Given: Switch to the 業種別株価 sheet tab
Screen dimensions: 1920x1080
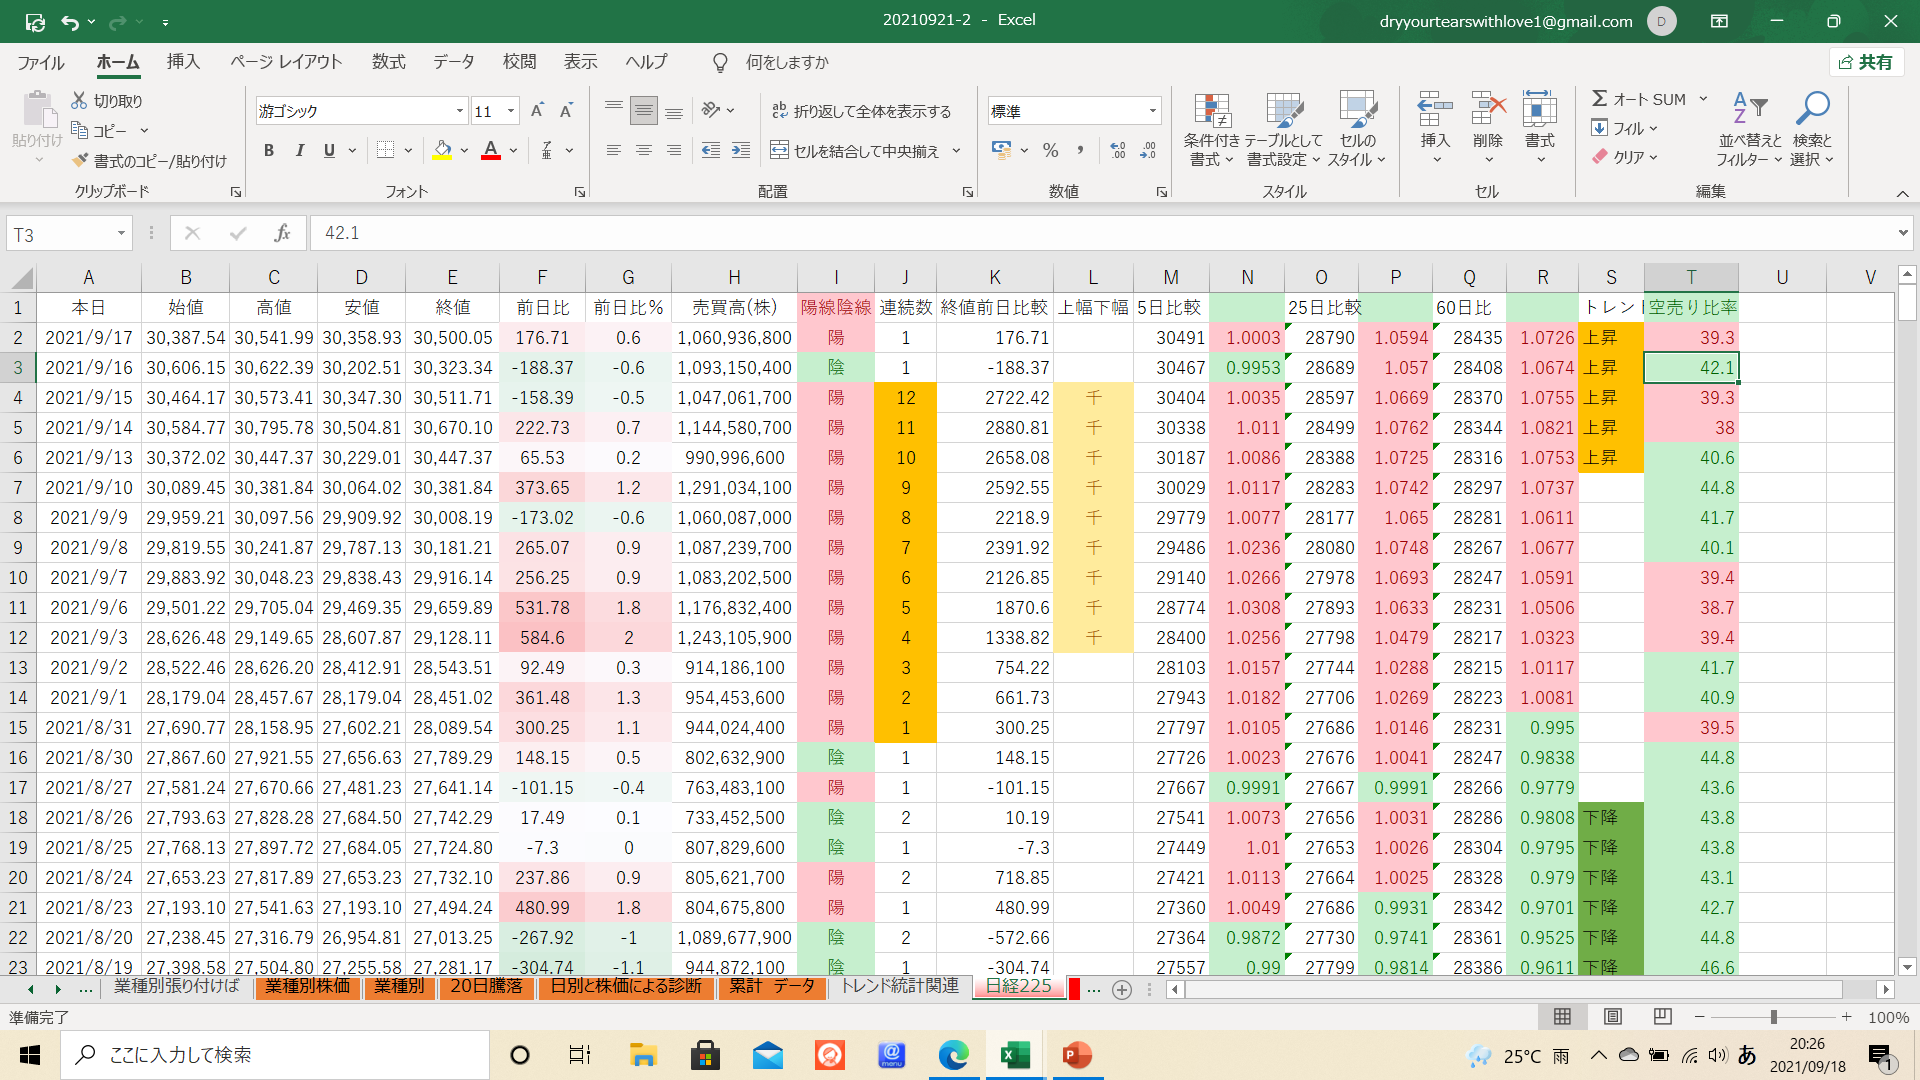Looking at the screenshot, I should click(307, 987).
